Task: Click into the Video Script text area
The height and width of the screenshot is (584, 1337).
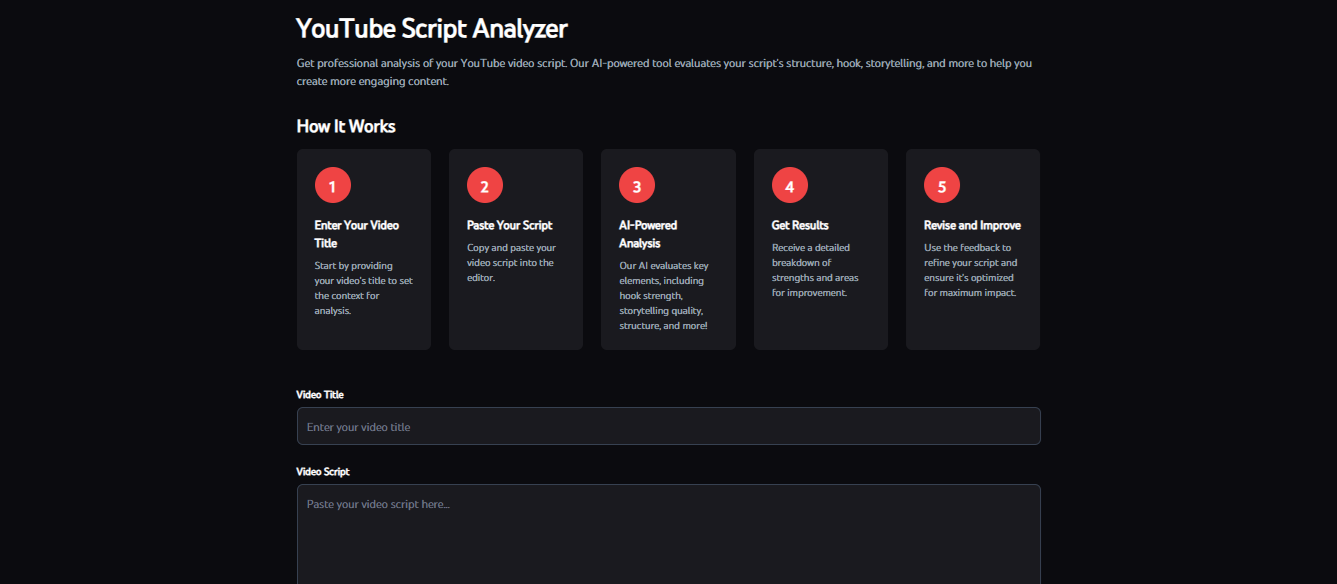Action: point(668,535)
